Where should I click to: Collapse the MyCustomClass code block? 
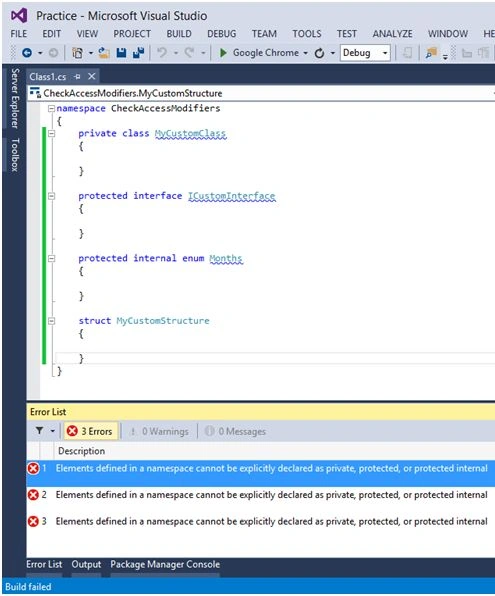coord(51,133)
